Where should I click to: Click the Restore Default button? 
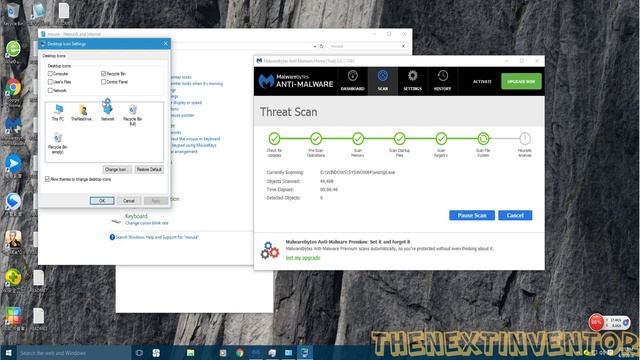pyautogui.click(x=149, y=169)
